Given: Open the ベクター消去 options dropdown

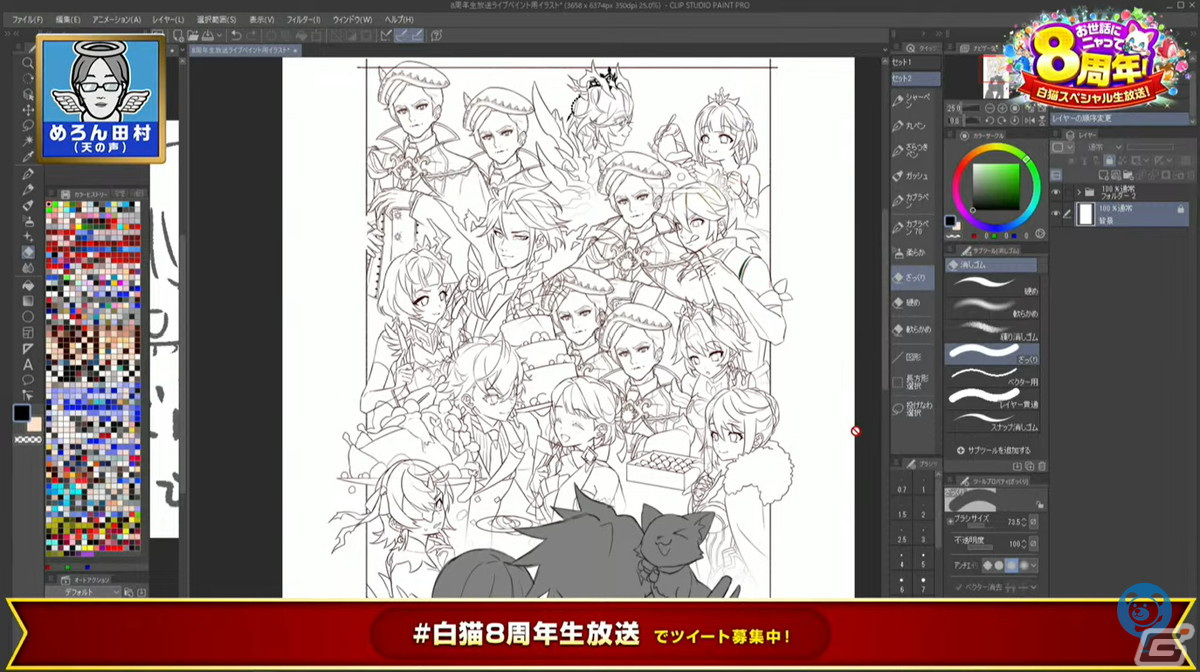Looking at the screenshot, I should coord(1033,587).
